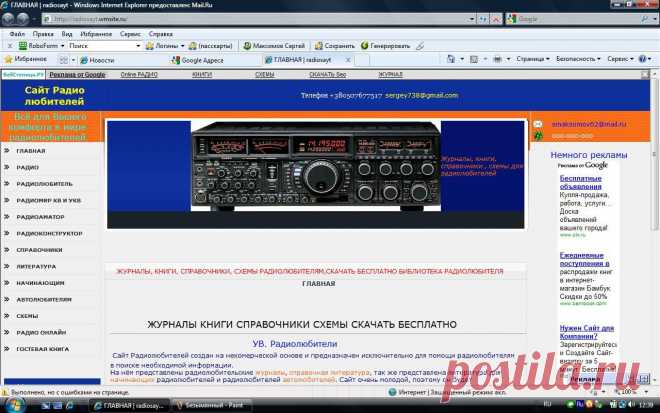Image resolution: width=660 pixels, height=413 pixels.
Task: Click the ГЛАВНАЯ | radiosayt taskbar button
Action: [x=130, y=405]
